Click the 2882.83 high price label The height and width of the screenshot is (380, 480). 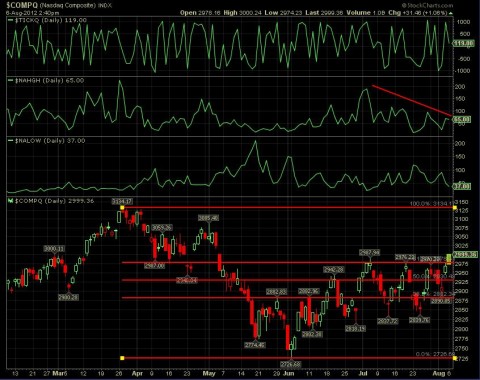tap(277, 292)
